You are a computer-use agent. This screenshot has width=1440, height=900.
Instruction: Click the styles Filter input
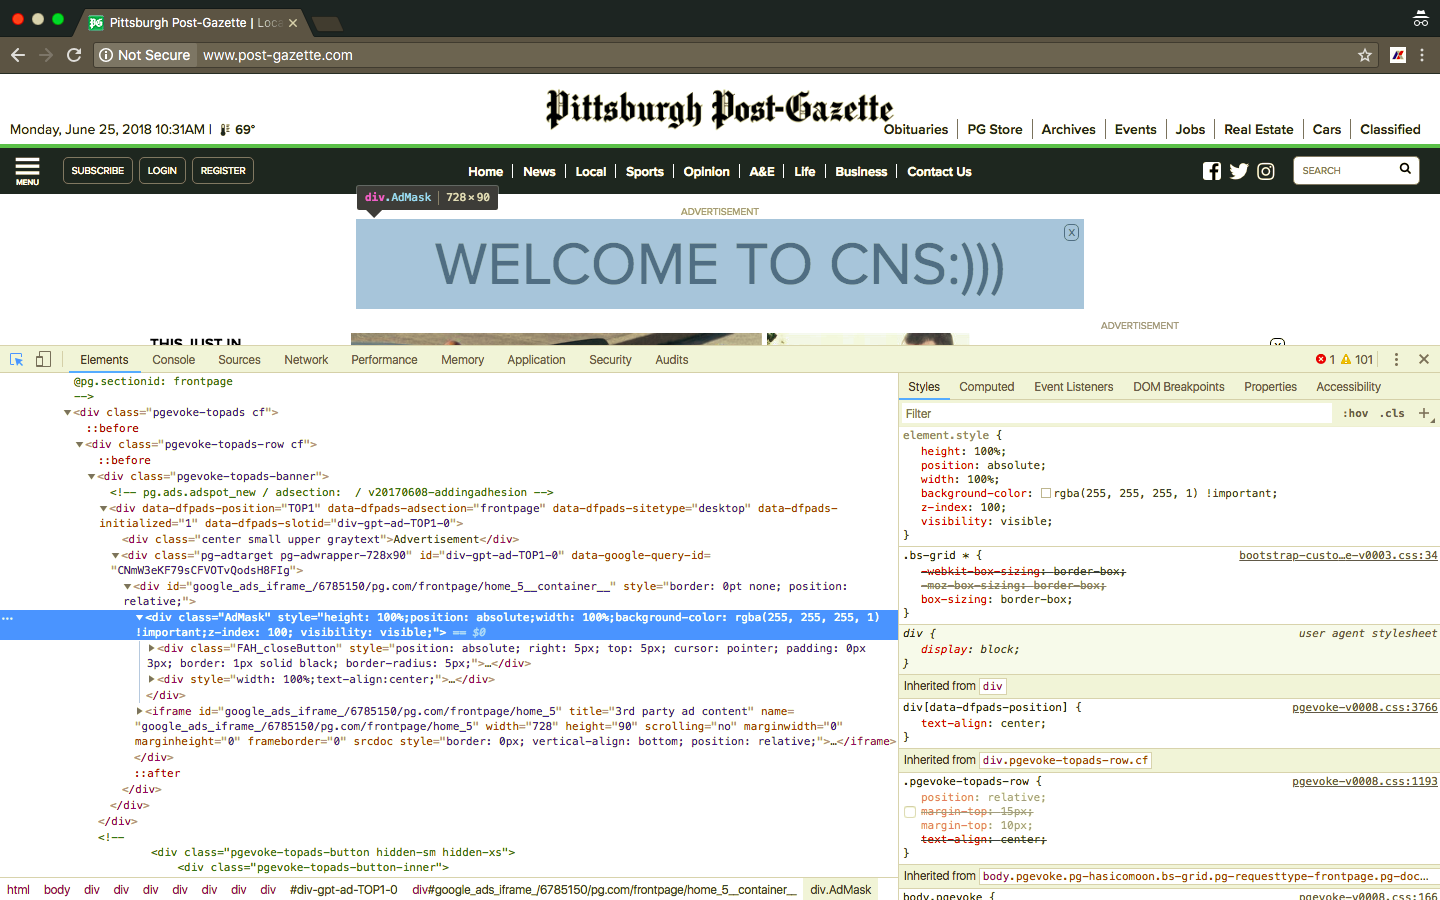click(1116, 414)
